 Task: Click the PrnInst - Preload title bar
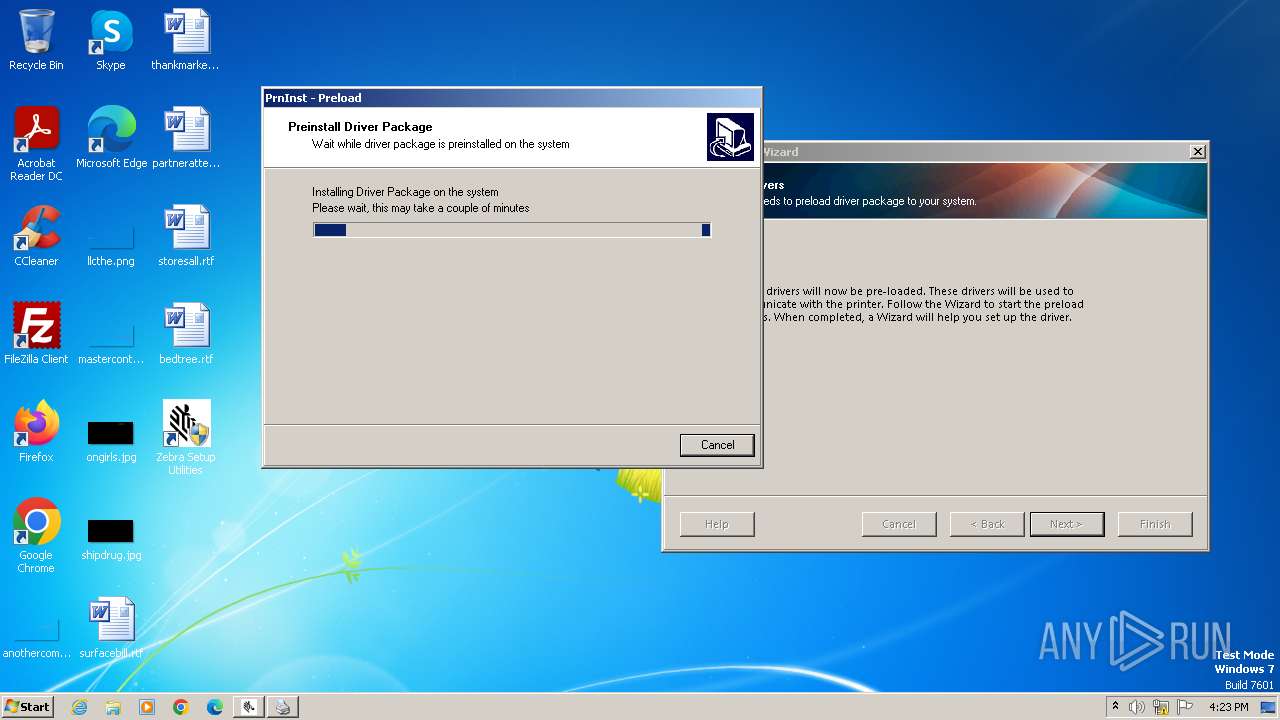[512, 98]
